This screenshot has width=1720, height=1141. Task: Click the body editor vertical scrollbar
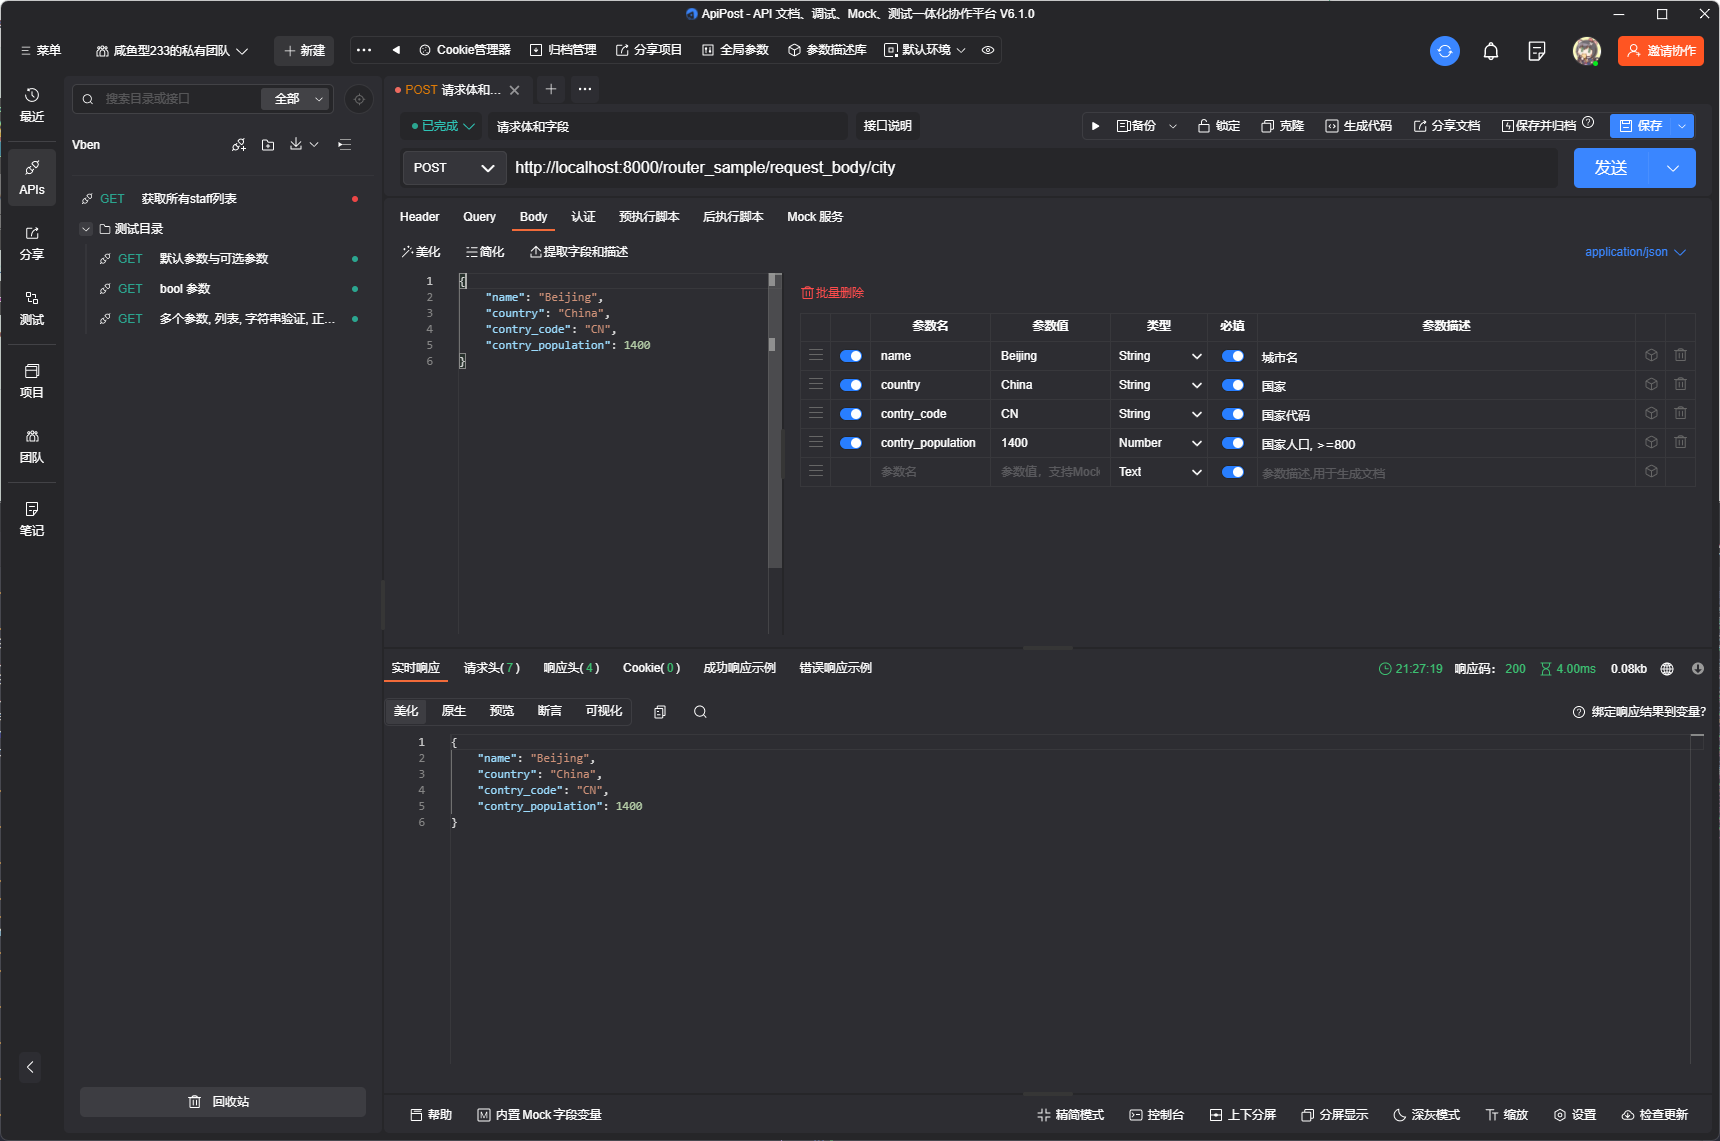[x=774, y=420]
